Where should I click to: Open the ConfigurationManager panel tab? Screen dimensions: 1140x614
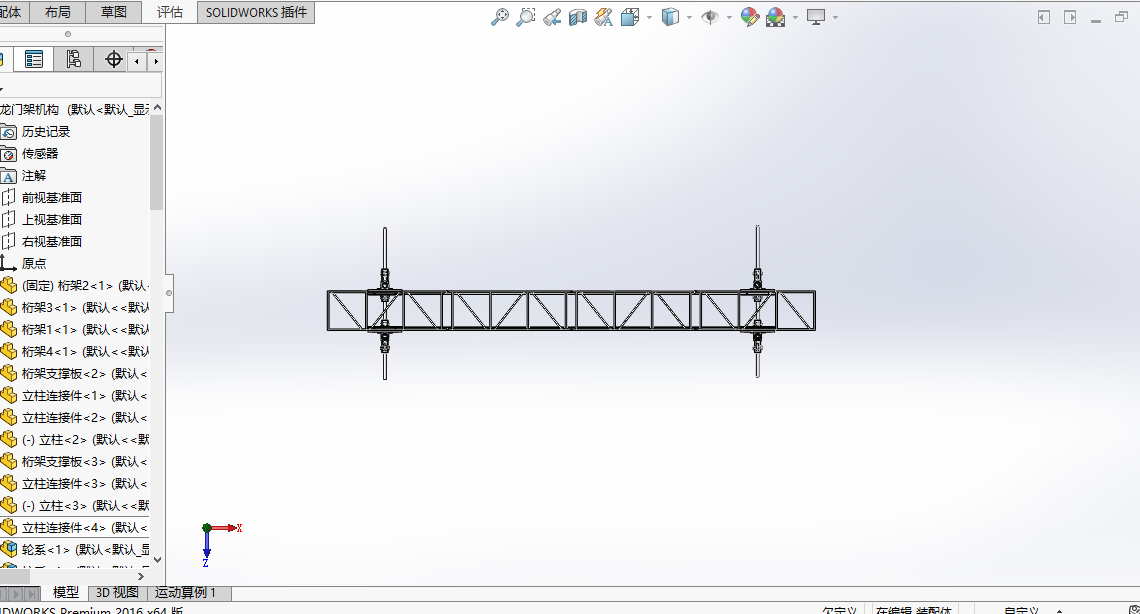point(73,60)
